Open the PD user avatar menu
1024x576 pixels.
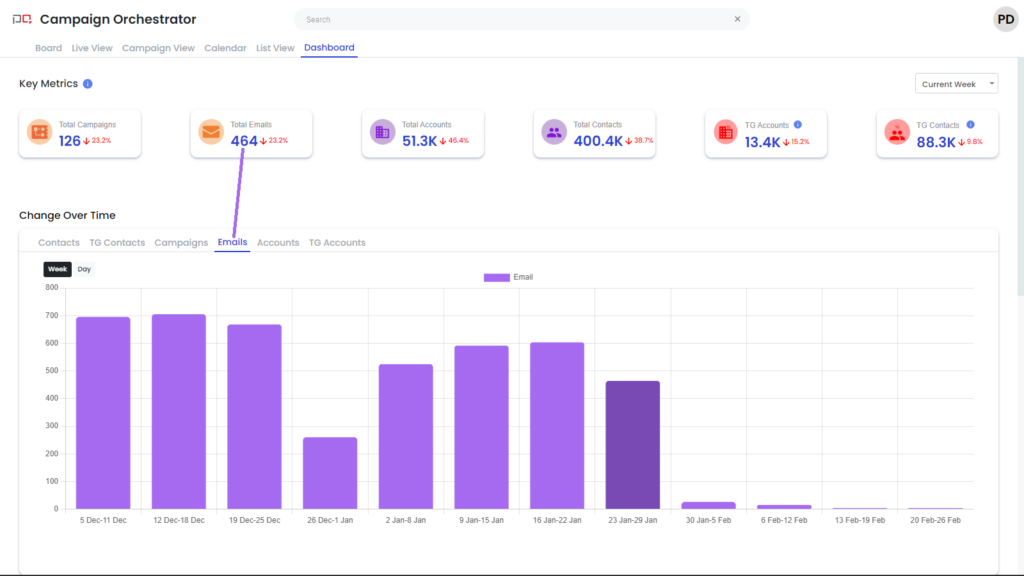click(1005, 19)
